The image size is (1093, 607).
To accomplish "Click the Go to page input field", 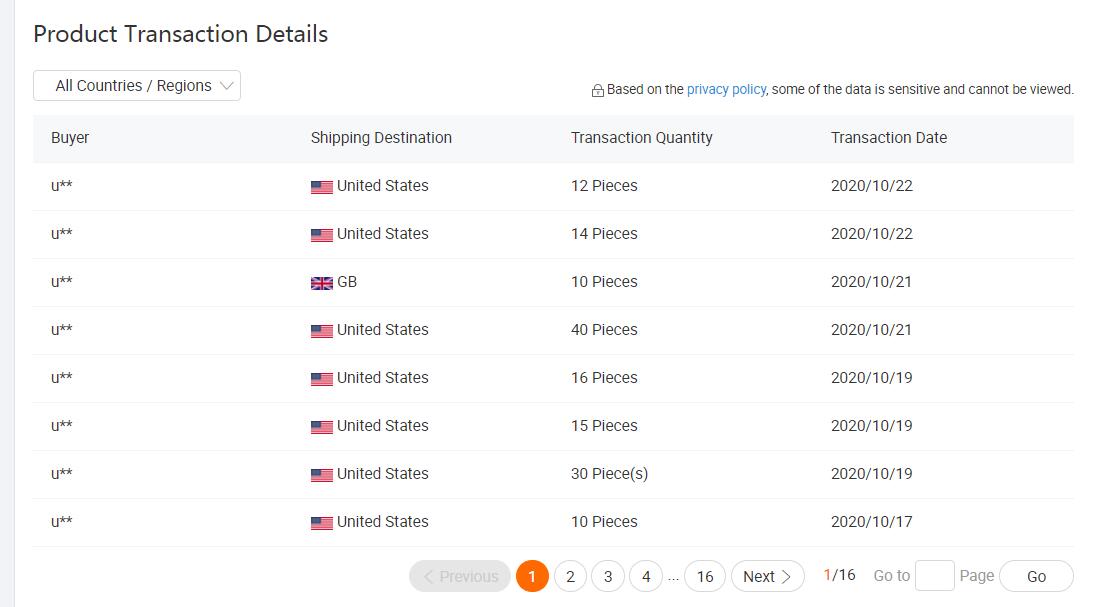I will [x=934, y=576].
